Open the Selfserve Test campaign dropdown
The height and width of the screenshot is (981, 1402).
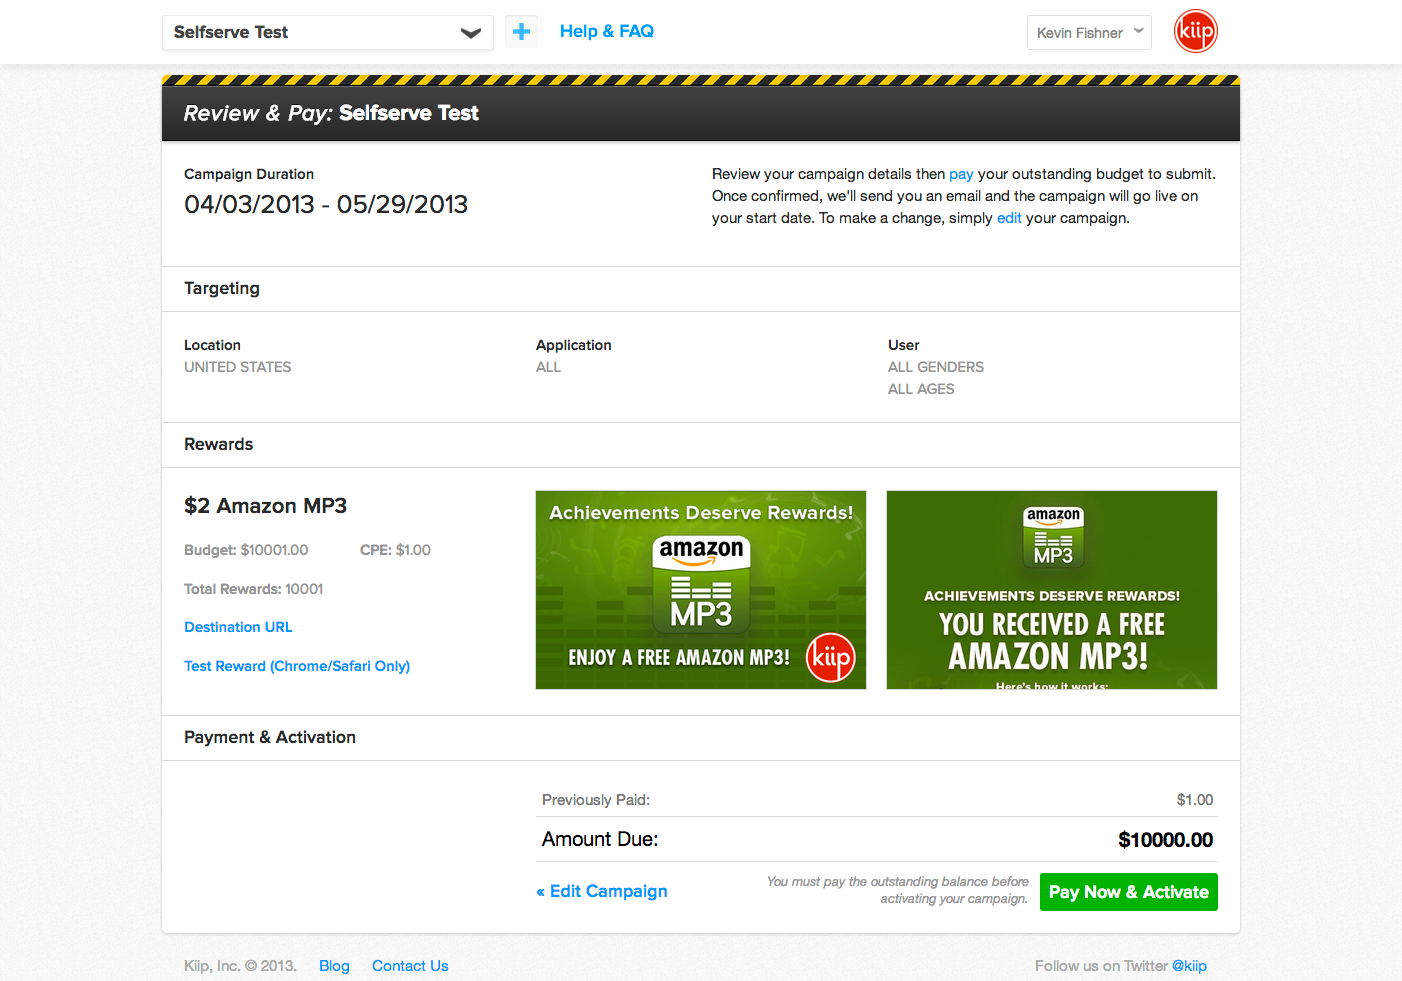click(328, 32)
